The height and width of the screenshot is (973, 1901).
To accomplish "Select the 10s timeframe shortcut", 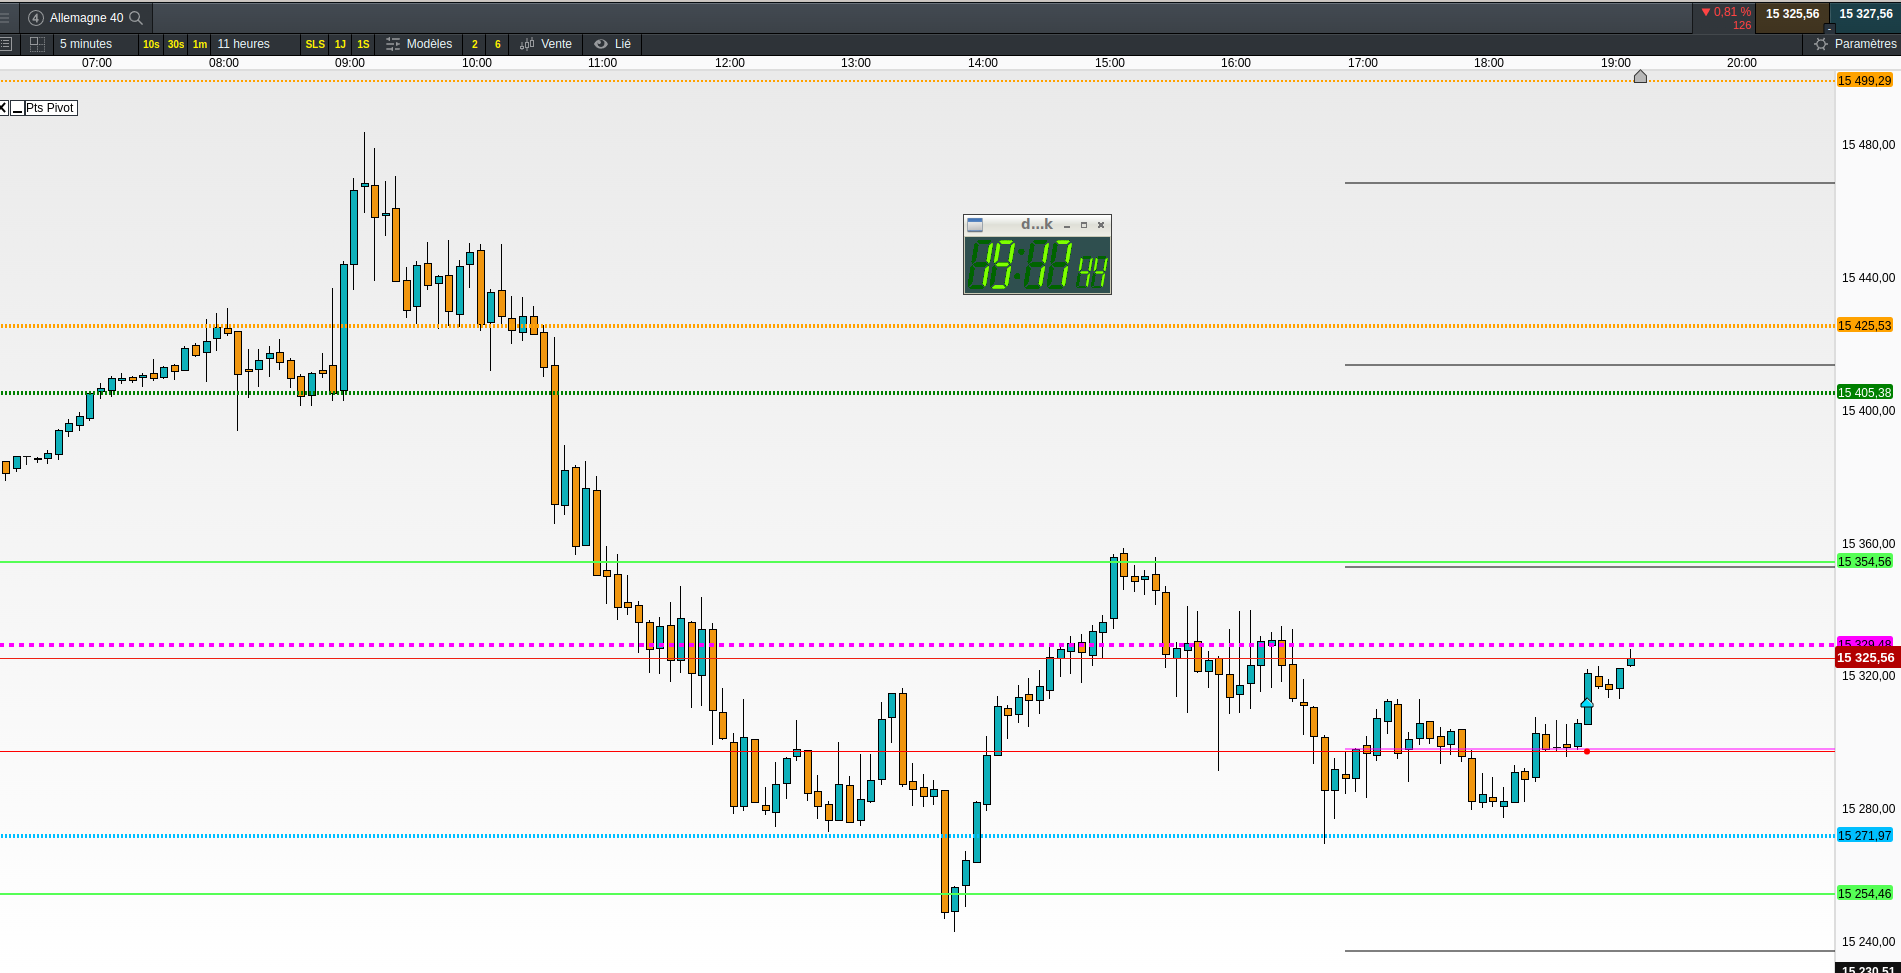I will [x=151, y=44].
